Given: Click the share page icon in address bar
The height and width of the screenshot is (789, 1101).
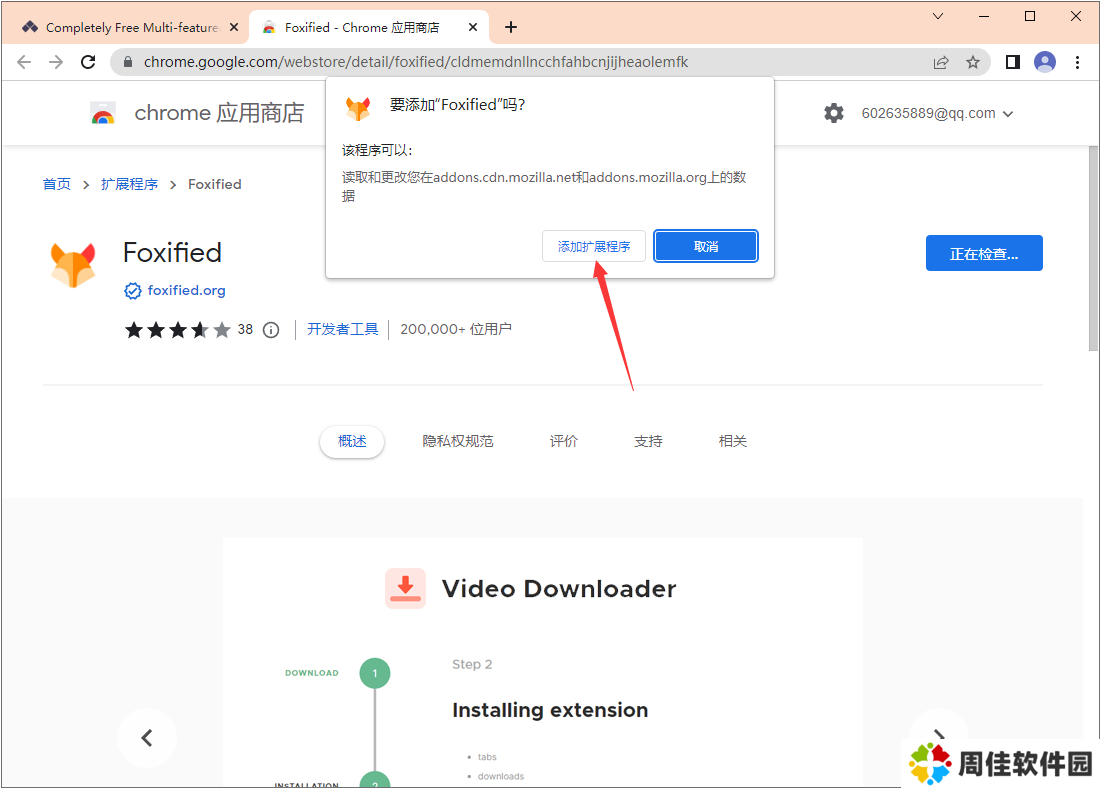Looking at the screenshot, I should tap(941, 62).
